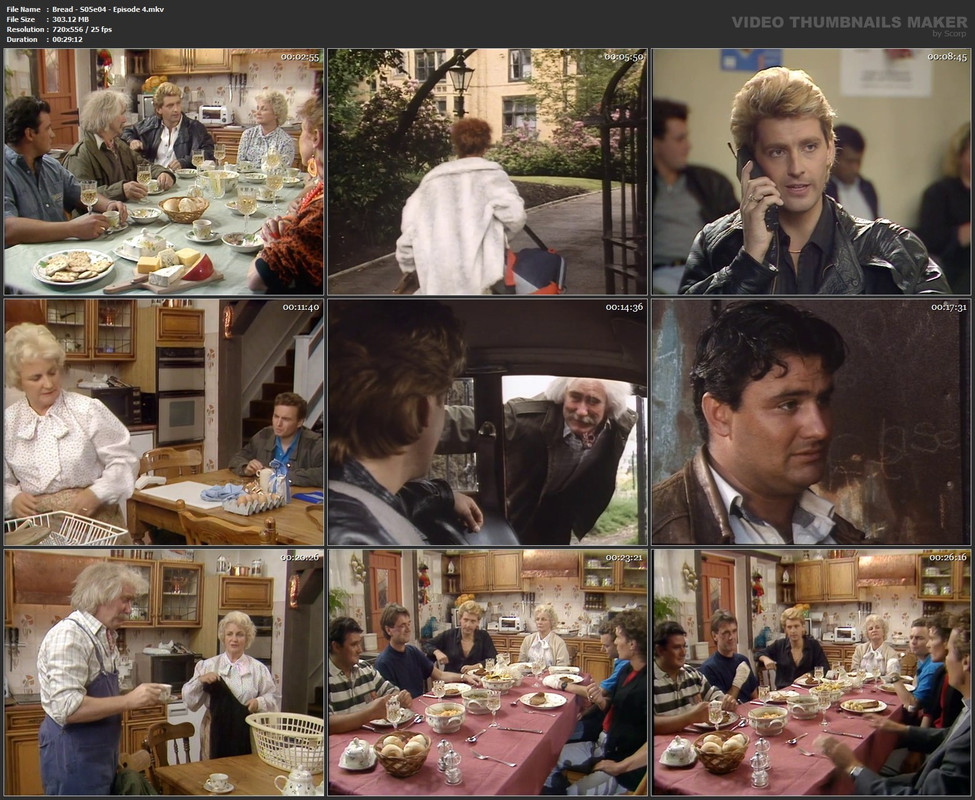Click the resolution value '720x556 / 25 fps'
Viewport: 975px width, 800px height.
pos(82,29)
